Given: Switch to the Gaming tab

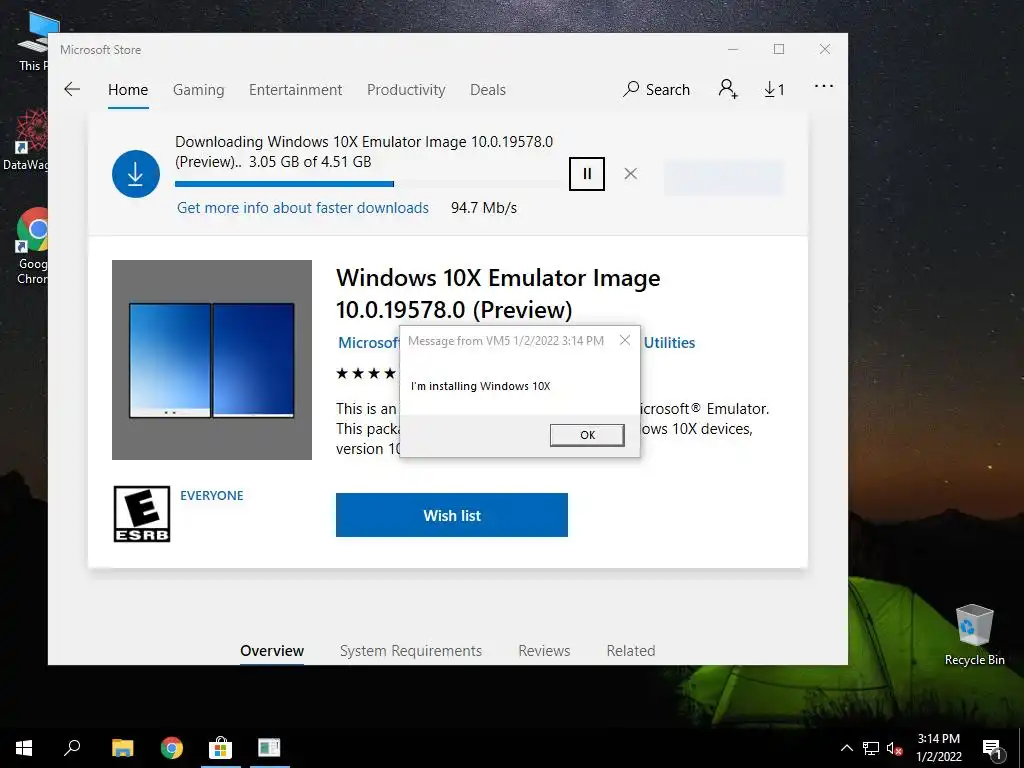Looking at the screenshot, I should (199, 89).
